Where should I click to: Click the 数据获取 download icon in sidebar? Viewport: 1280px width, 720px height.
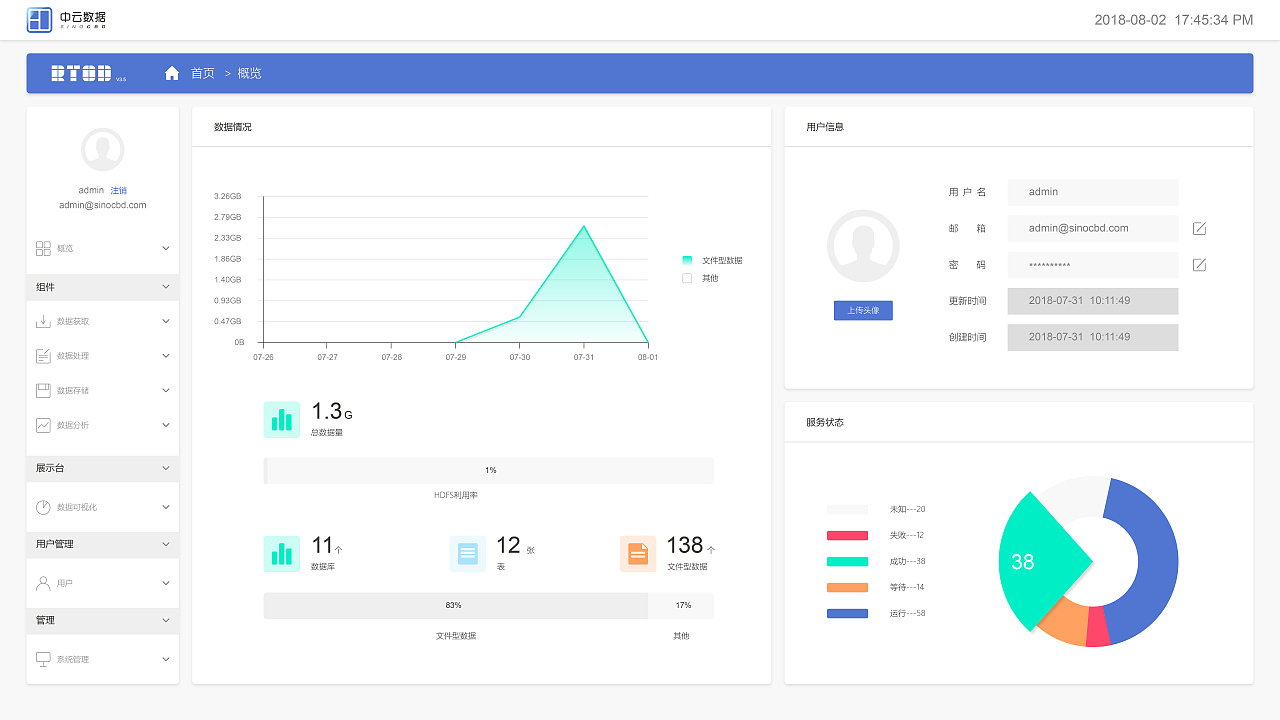[x=43, y=321]
